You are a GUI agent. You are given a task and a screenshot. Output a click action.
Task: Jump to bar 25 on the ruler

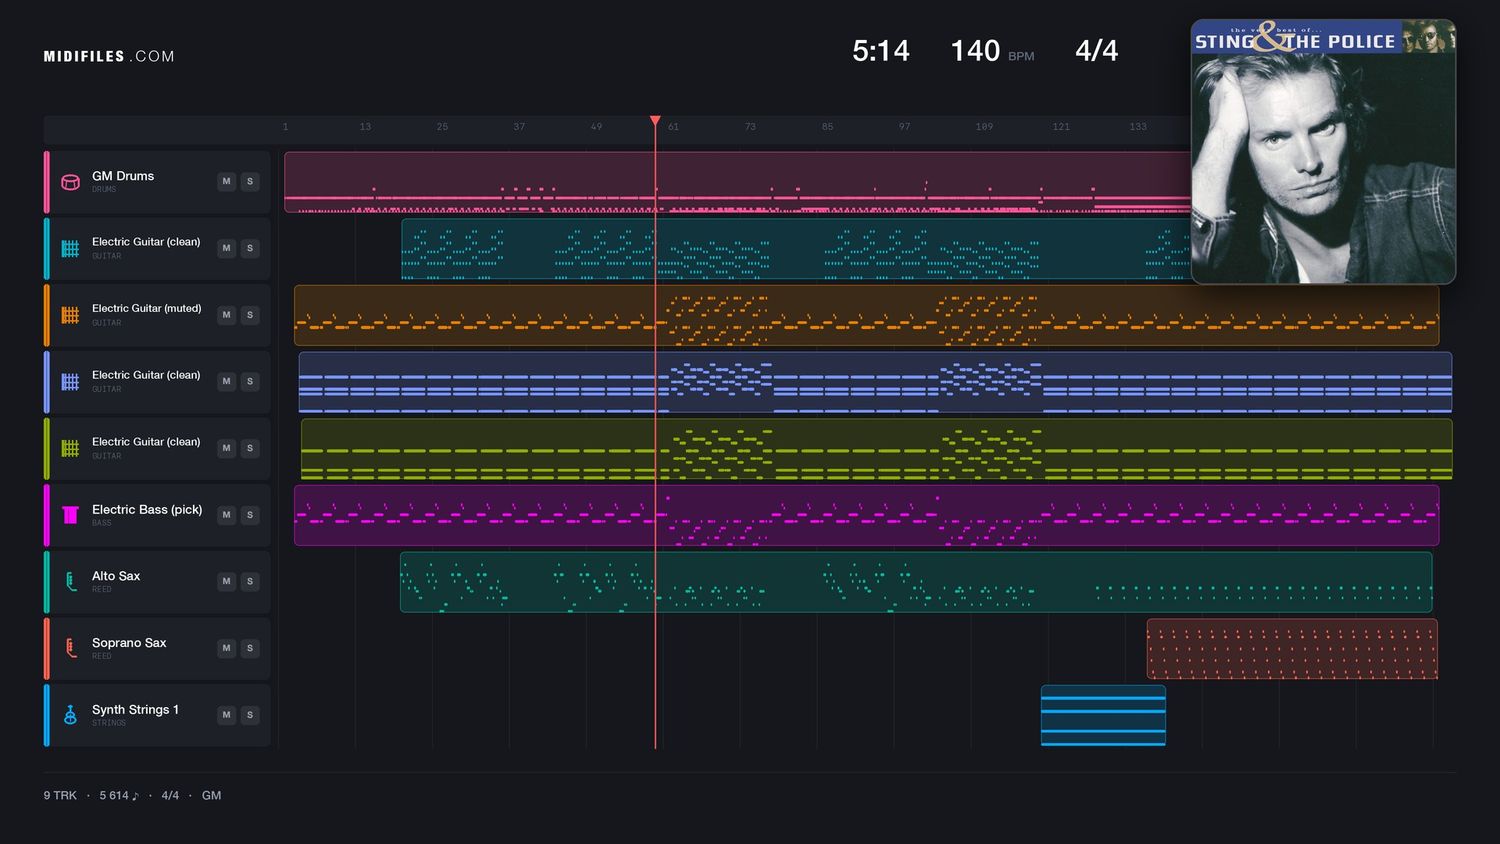pyautogui.click(x=442, y=127)
